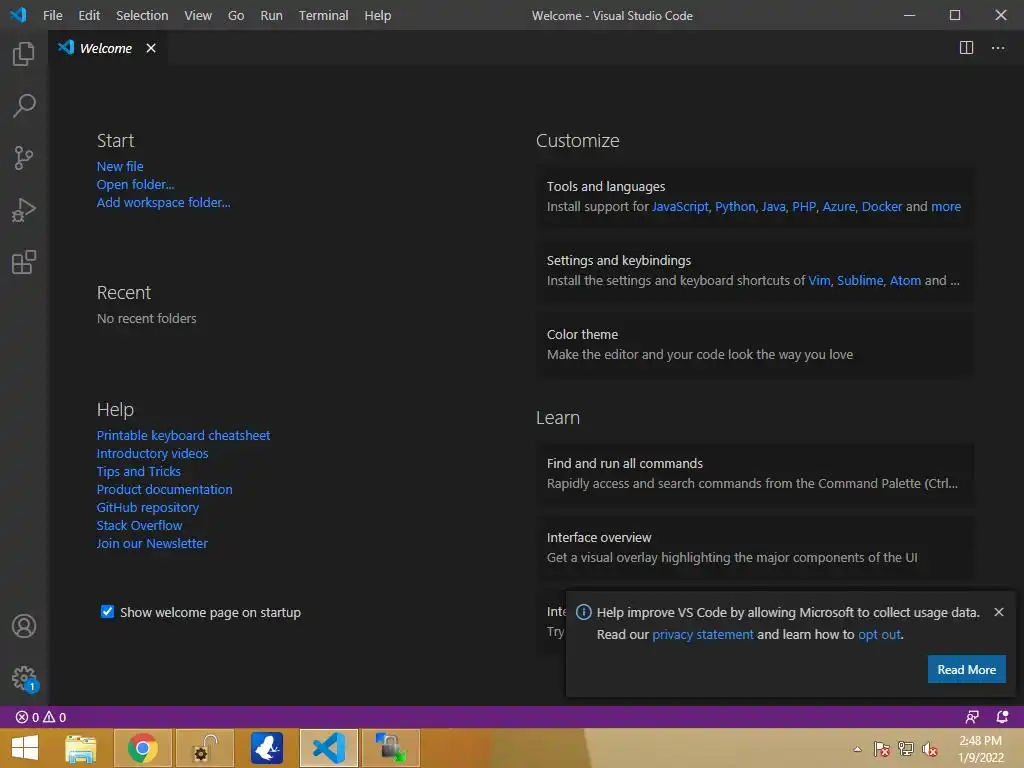
Task: Open the Terminal menu
Action: click(x=323, y=15)
